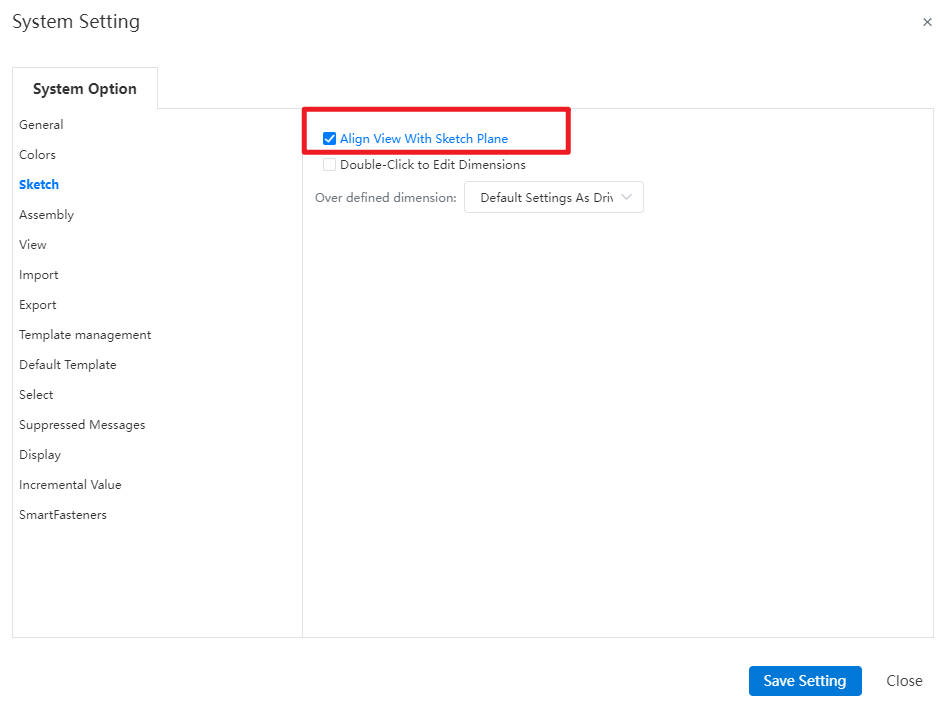946x706 pixels.
Task: Select the System Option tab
Action: (85, 89)
